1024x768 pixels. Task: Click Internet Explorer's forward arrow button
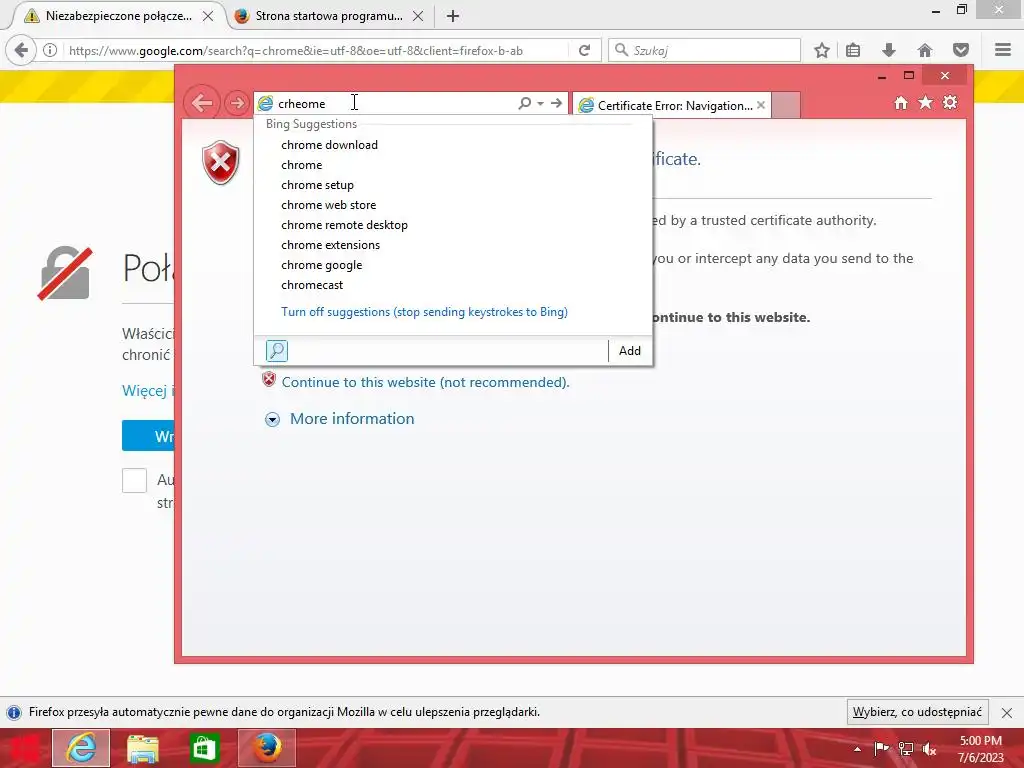pyautogui.click(x=236, y=103)
